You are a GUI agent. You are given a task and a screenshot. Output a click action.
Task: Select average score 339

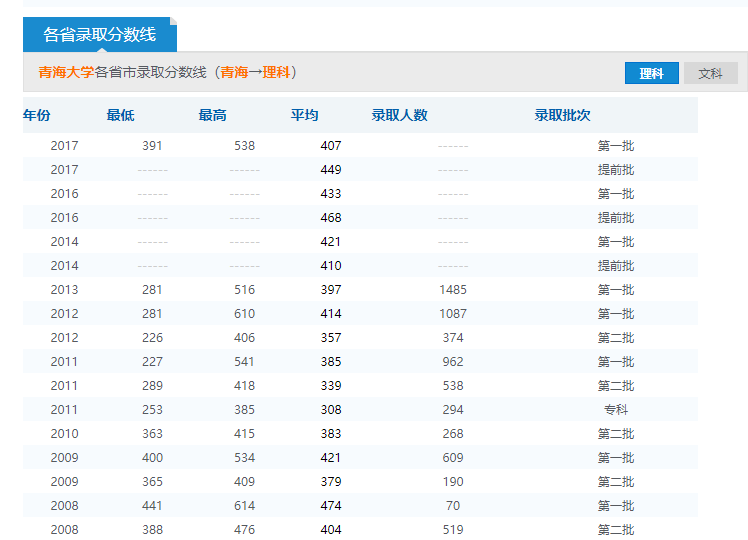tap(331, 385)
